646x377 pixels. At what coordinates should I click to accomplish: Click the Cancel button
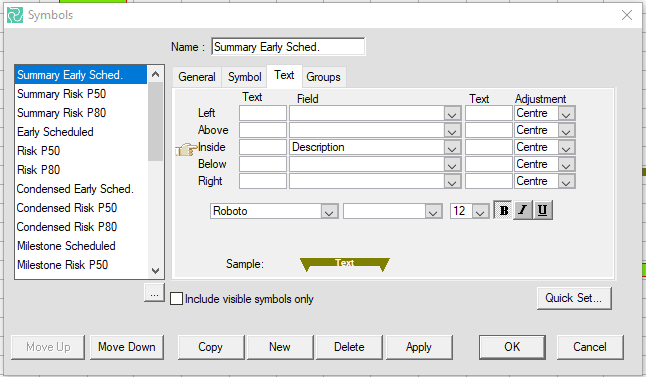click(590, 347)
